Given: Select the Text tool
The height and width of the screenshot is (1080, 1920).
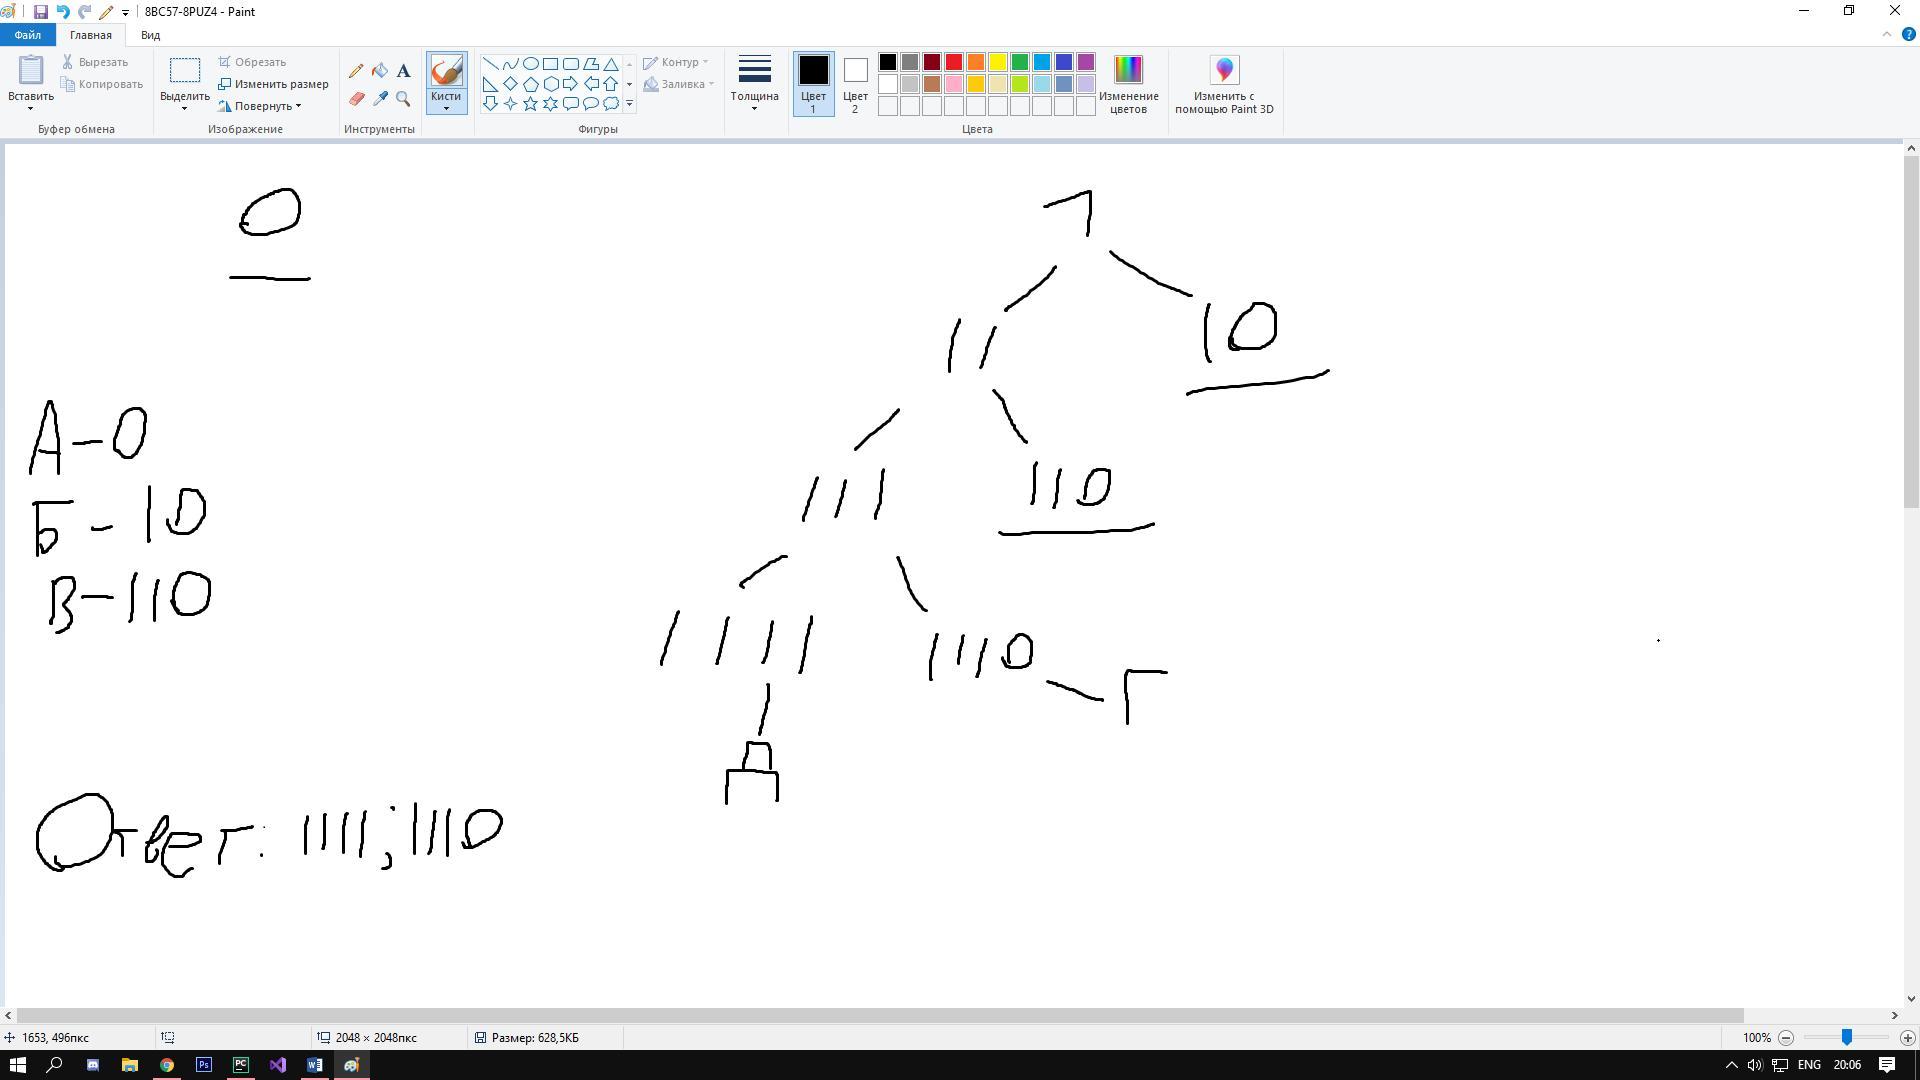Looking at the screenshot, I should 403,71.
